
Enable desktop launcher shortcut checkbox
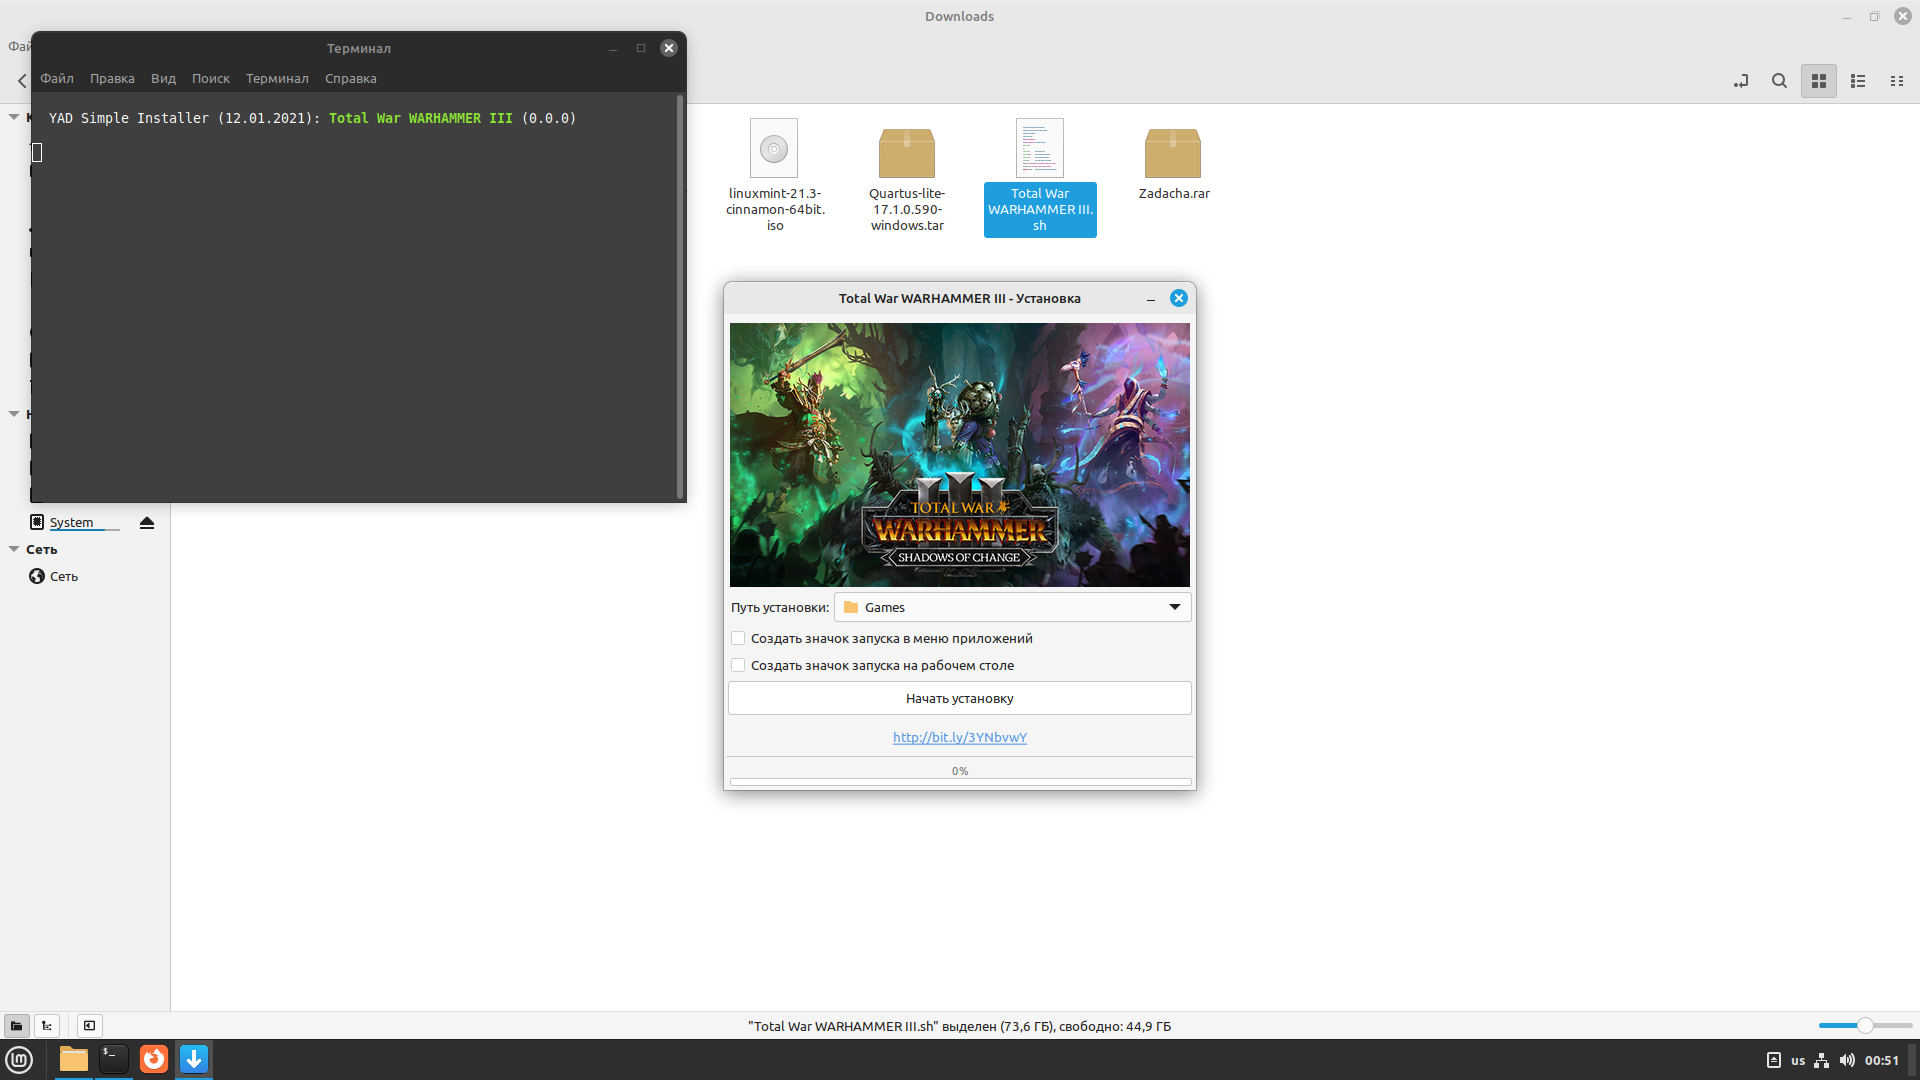point(738,665)
